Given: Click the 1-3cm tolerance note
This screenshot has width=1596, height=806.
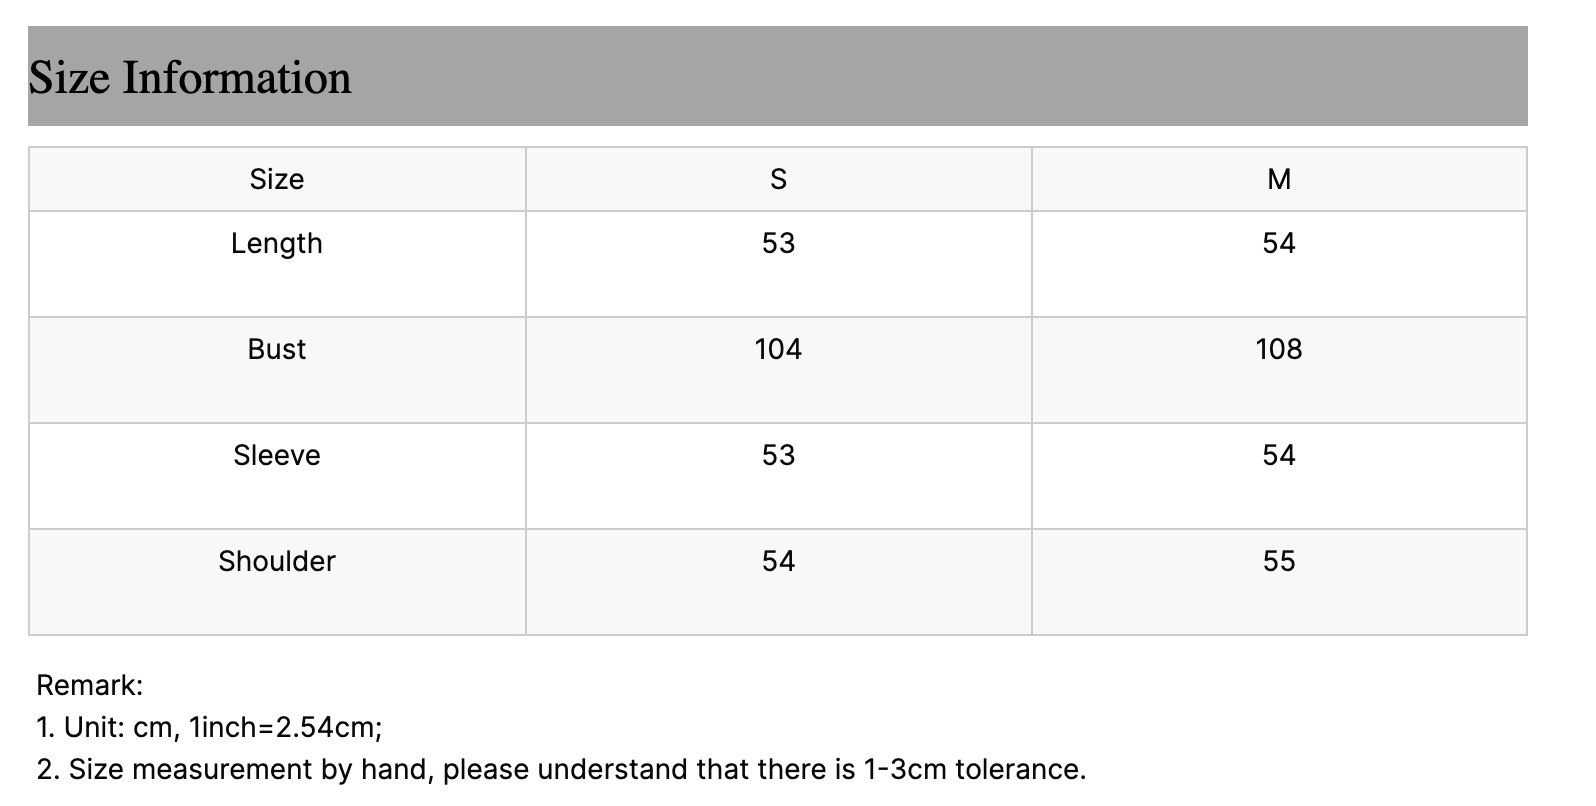Looking at the screenshot, I should pos(561,769).
